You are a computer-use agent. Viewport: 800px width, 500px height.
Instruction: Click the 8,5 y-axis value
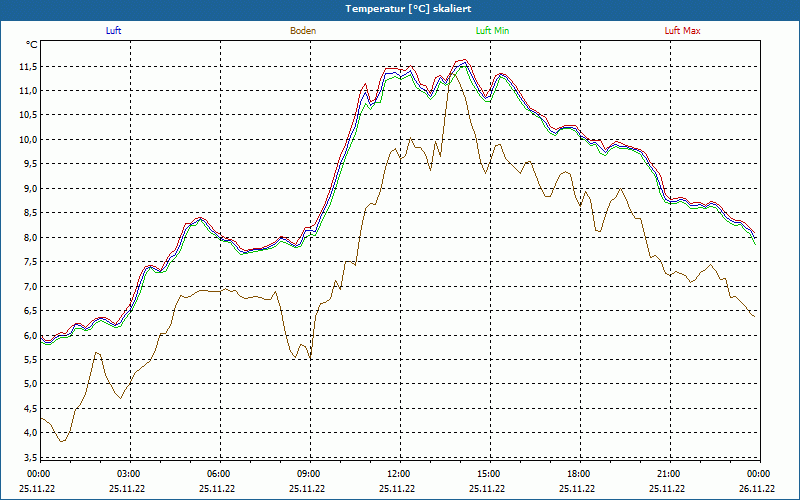point(30,213)
